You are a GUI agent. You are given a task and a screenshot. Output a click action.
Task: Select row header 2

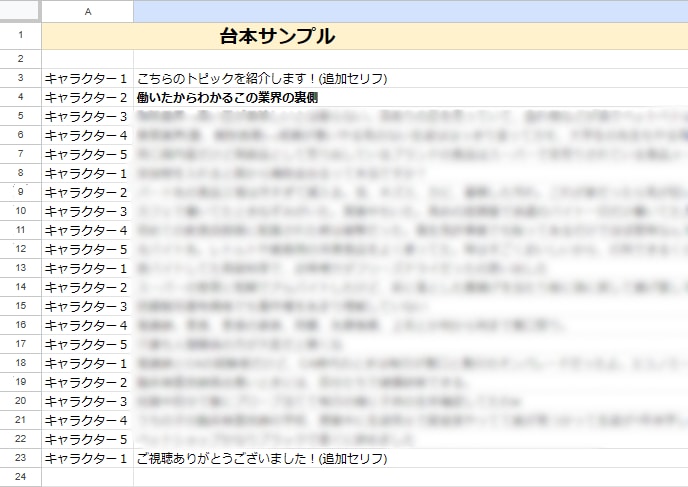coord(21,59)
